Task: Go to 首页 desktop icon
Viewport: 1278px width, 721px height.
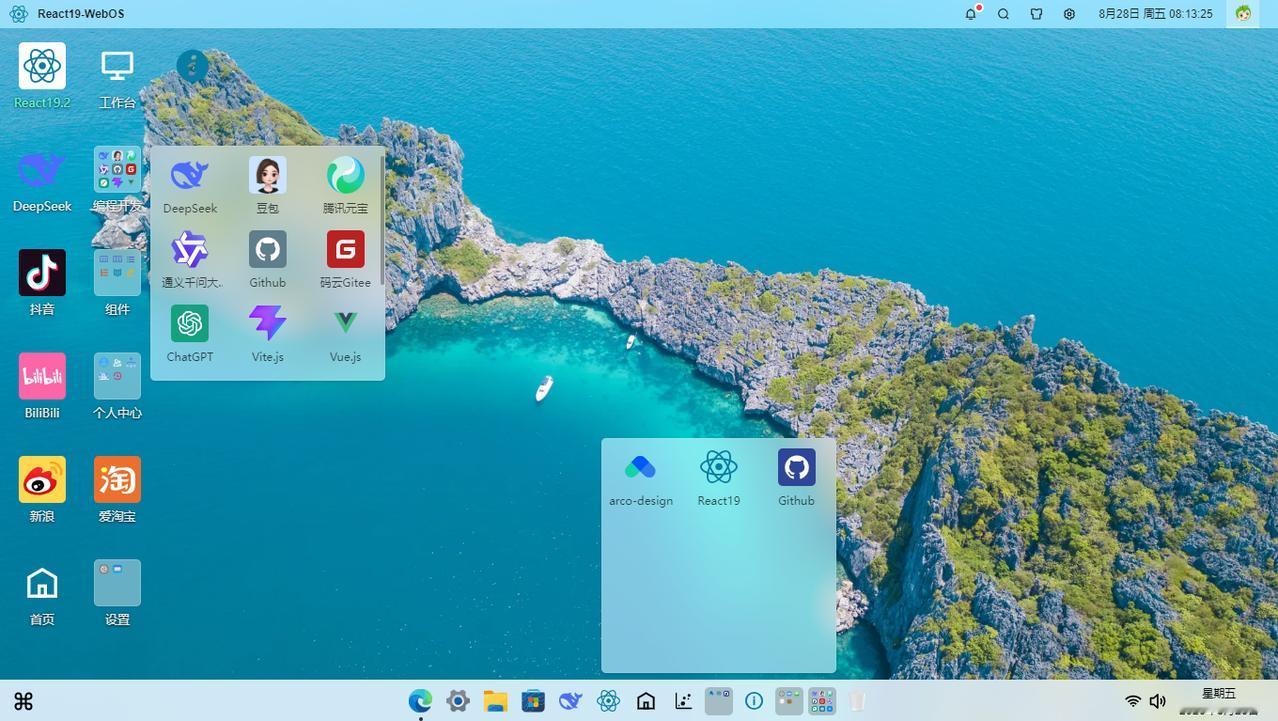Action: click(x=42, y=583)
